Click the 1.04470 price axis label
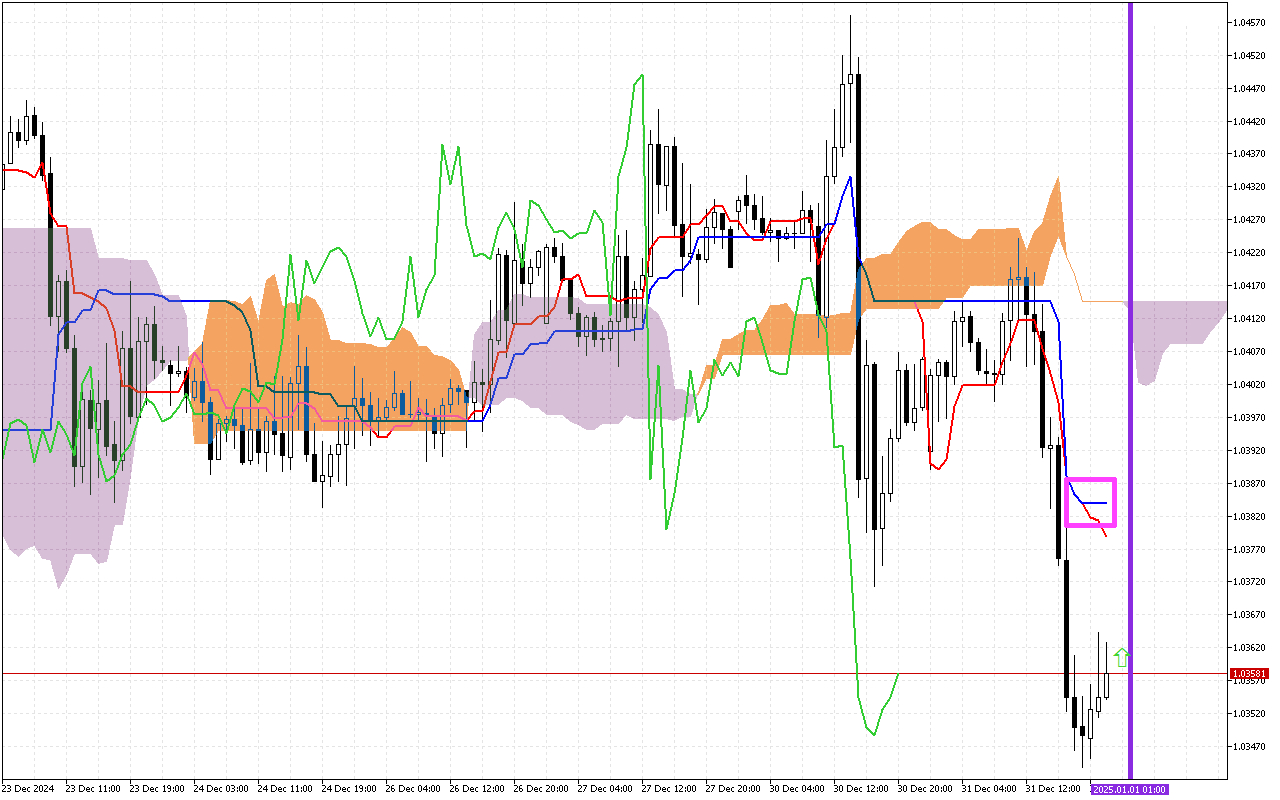The image size is (1280, 800). tap(1247, 88)
